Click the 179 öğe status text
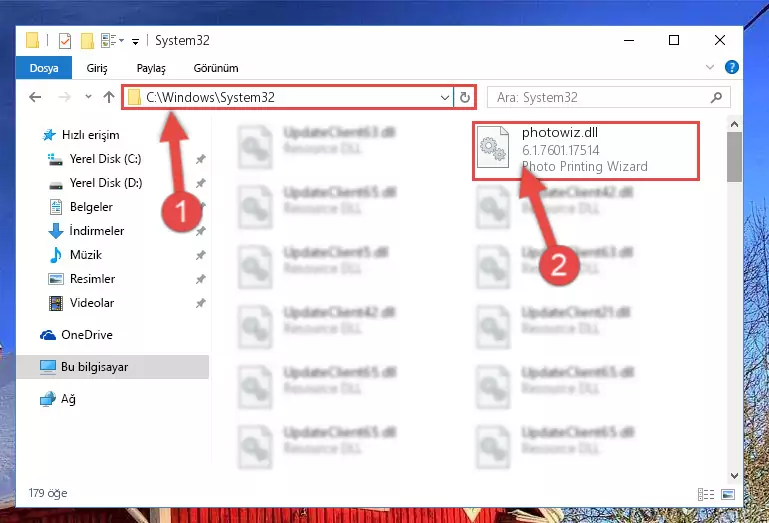Viewport: 769px width, 523px height. [48, 493]
